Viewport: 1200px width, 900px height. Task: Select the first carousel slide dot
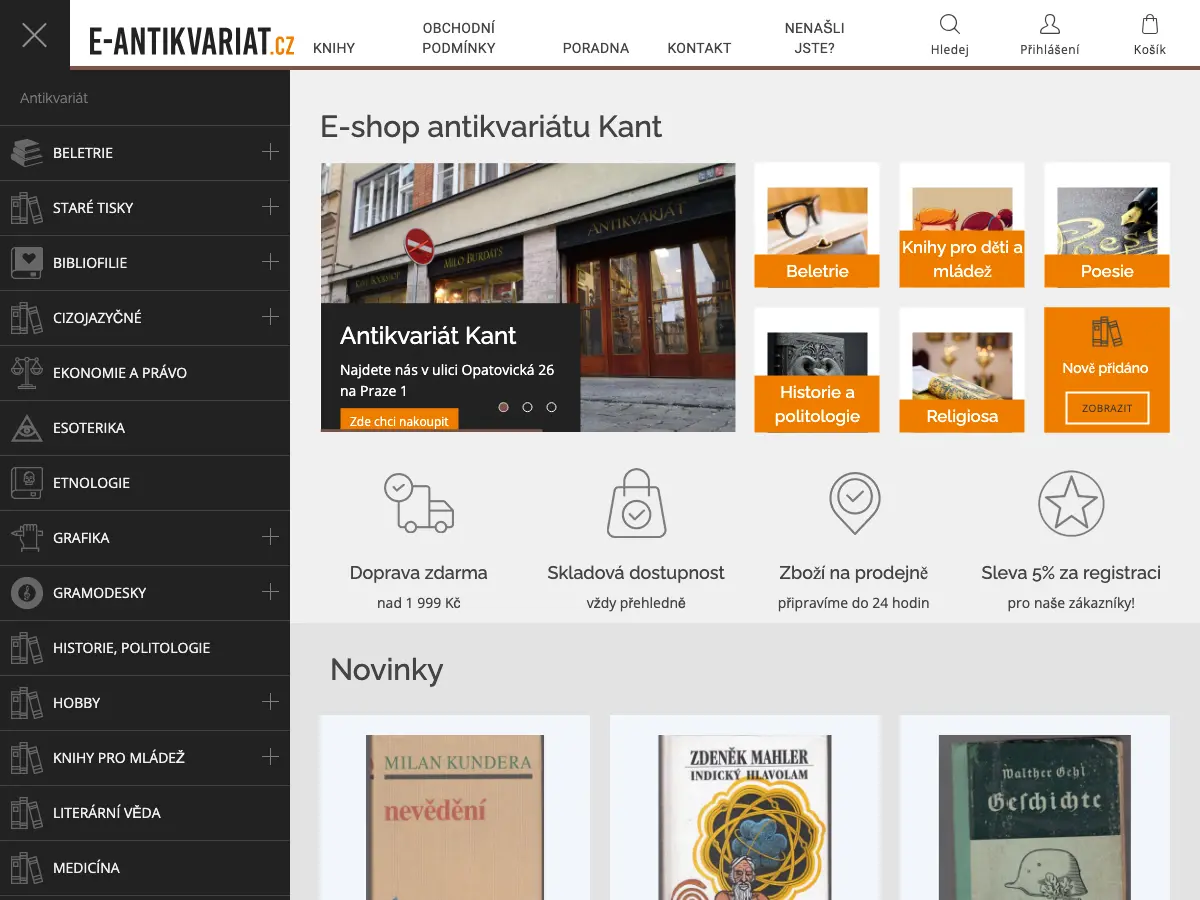(x=503, y=407)
